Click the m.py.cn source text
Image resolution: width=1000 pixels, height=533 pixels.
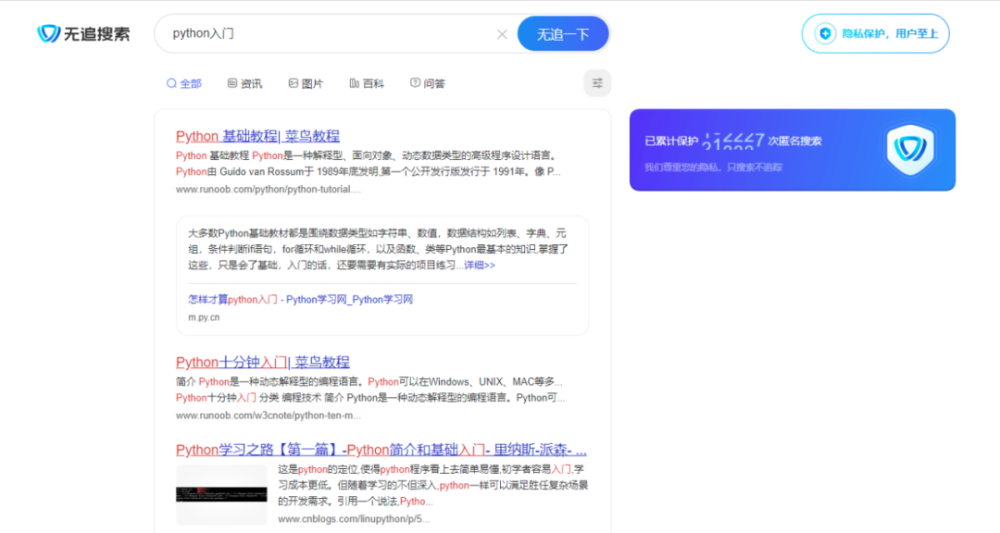click(203, 317)
